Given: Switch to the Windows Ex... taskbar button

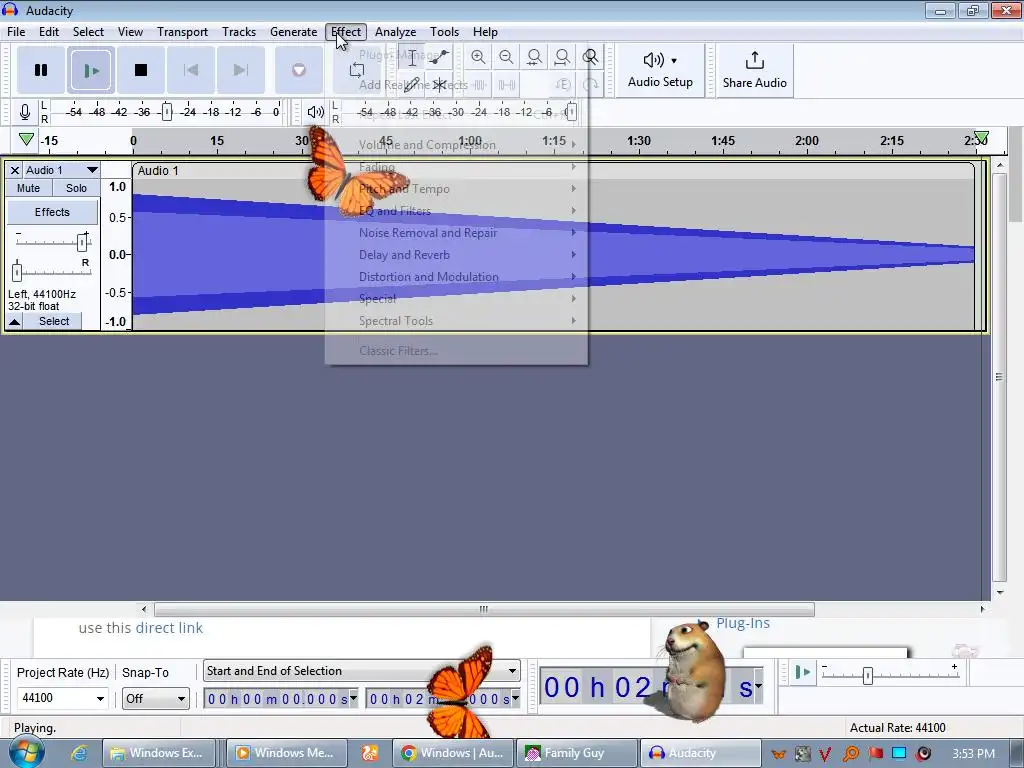Looking at the screenshot, I should [x=160, y=753].
